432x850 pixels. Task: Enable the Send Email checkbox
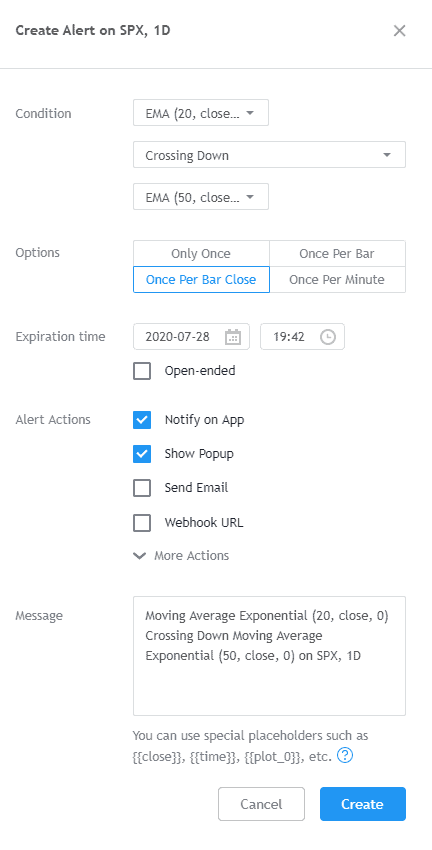point(142,488)
